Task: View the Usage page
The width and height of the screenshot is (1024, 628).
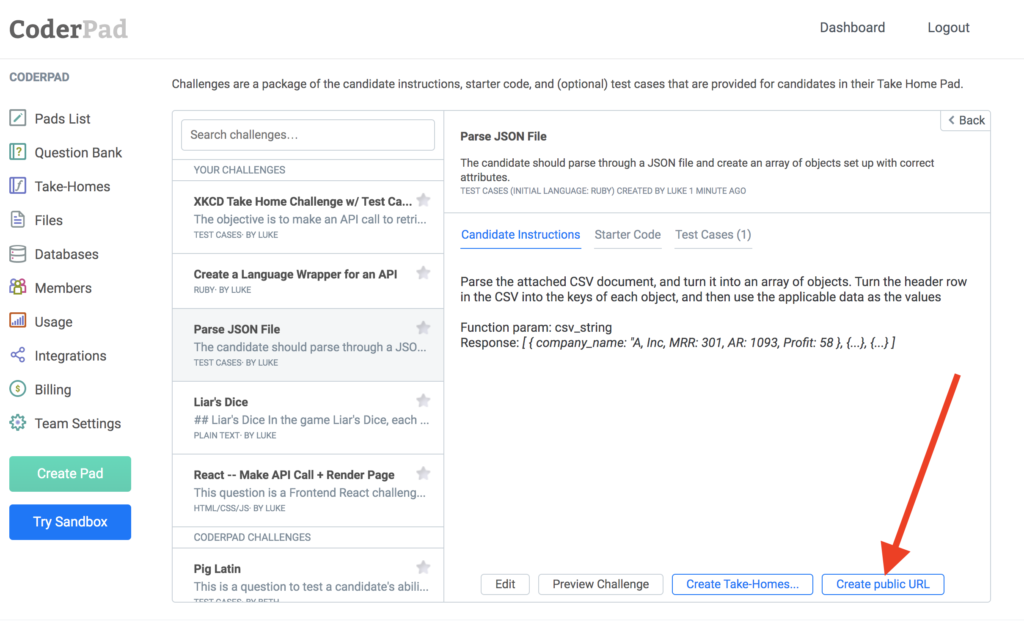Action: click(54, 322)
